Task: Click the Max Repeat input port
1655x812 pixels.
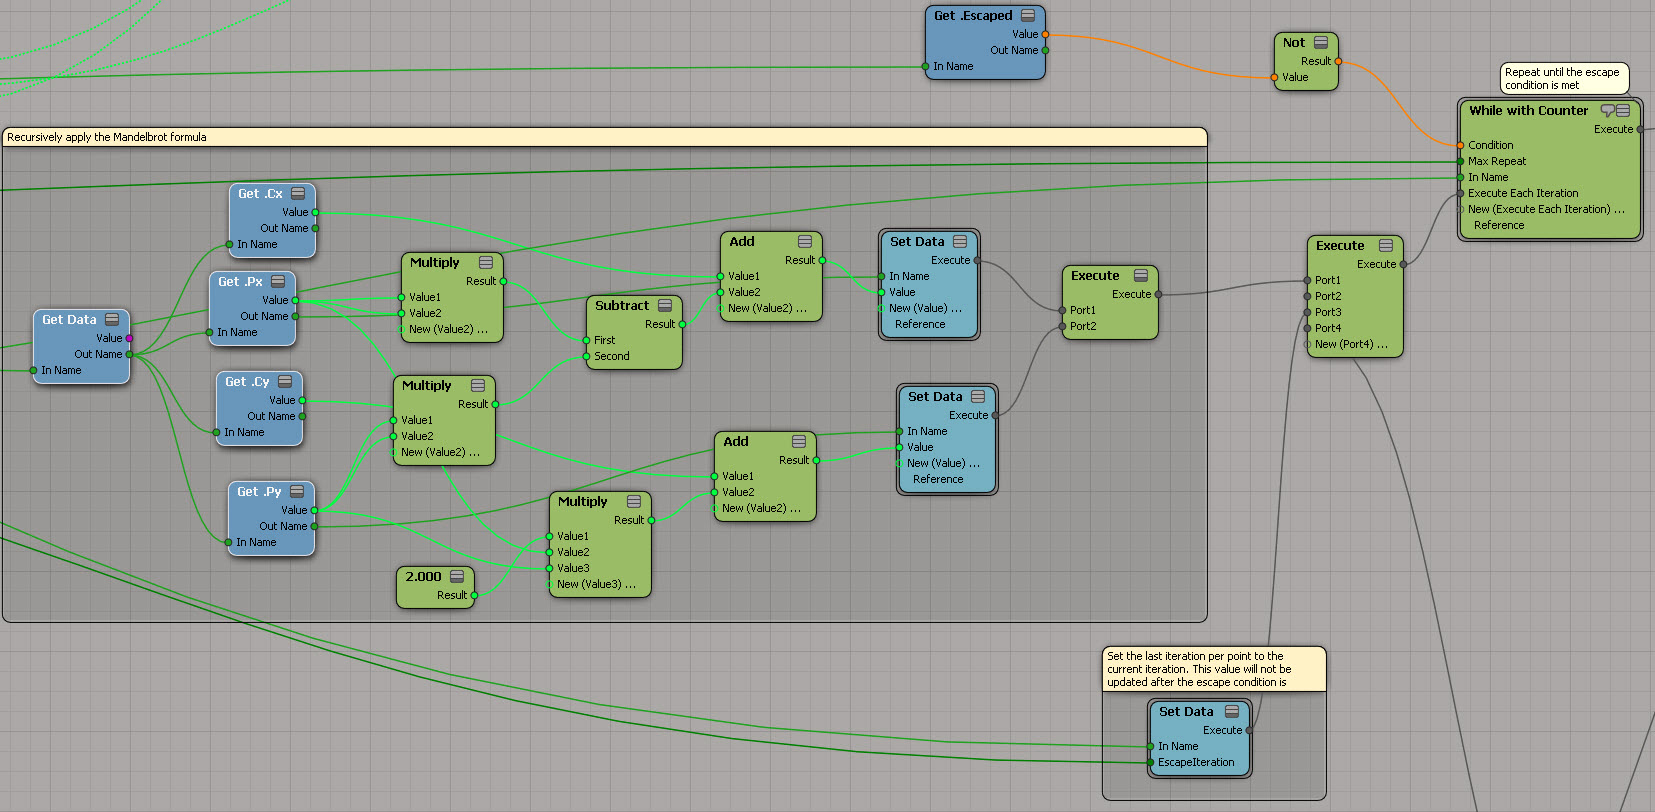Action: click(1460, 161)
